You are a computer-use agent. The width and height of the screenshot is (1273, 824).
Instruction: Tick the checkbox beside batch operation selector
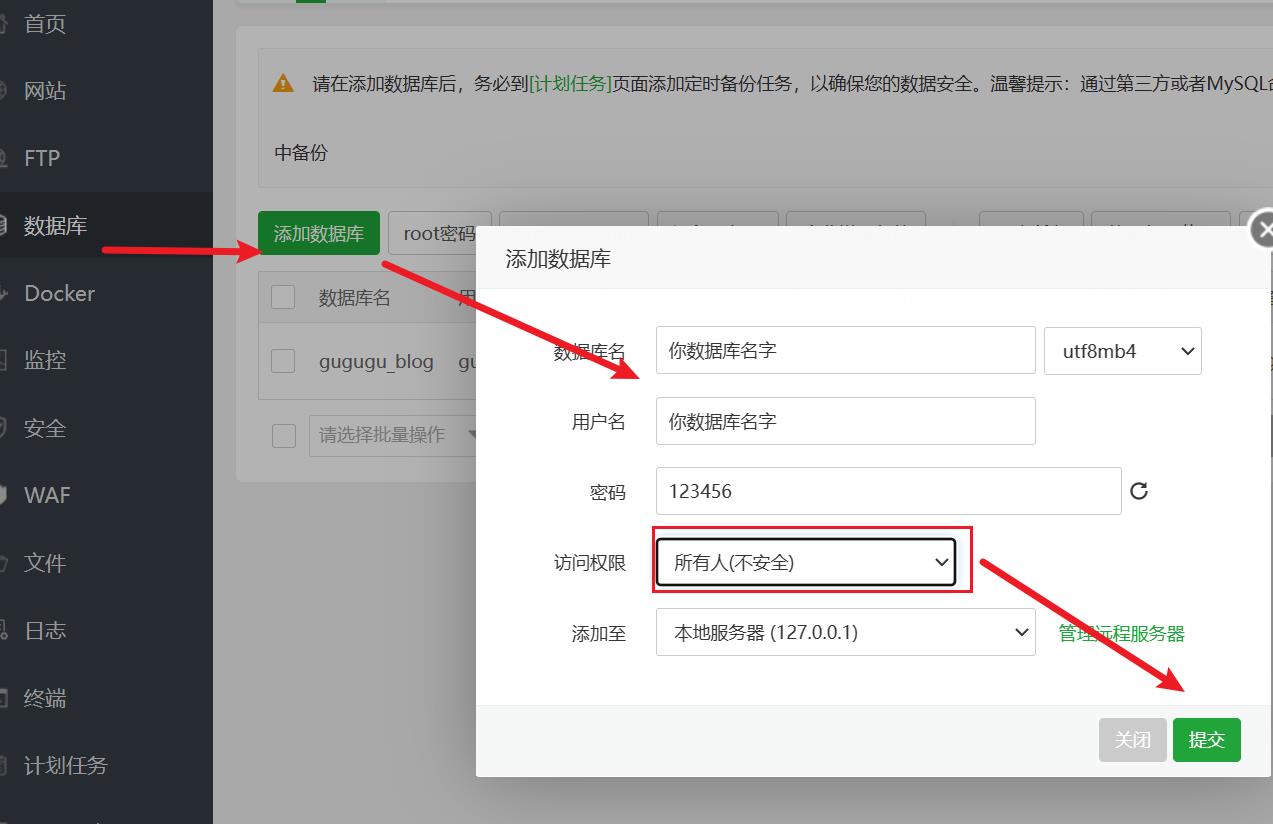[284, 435]
